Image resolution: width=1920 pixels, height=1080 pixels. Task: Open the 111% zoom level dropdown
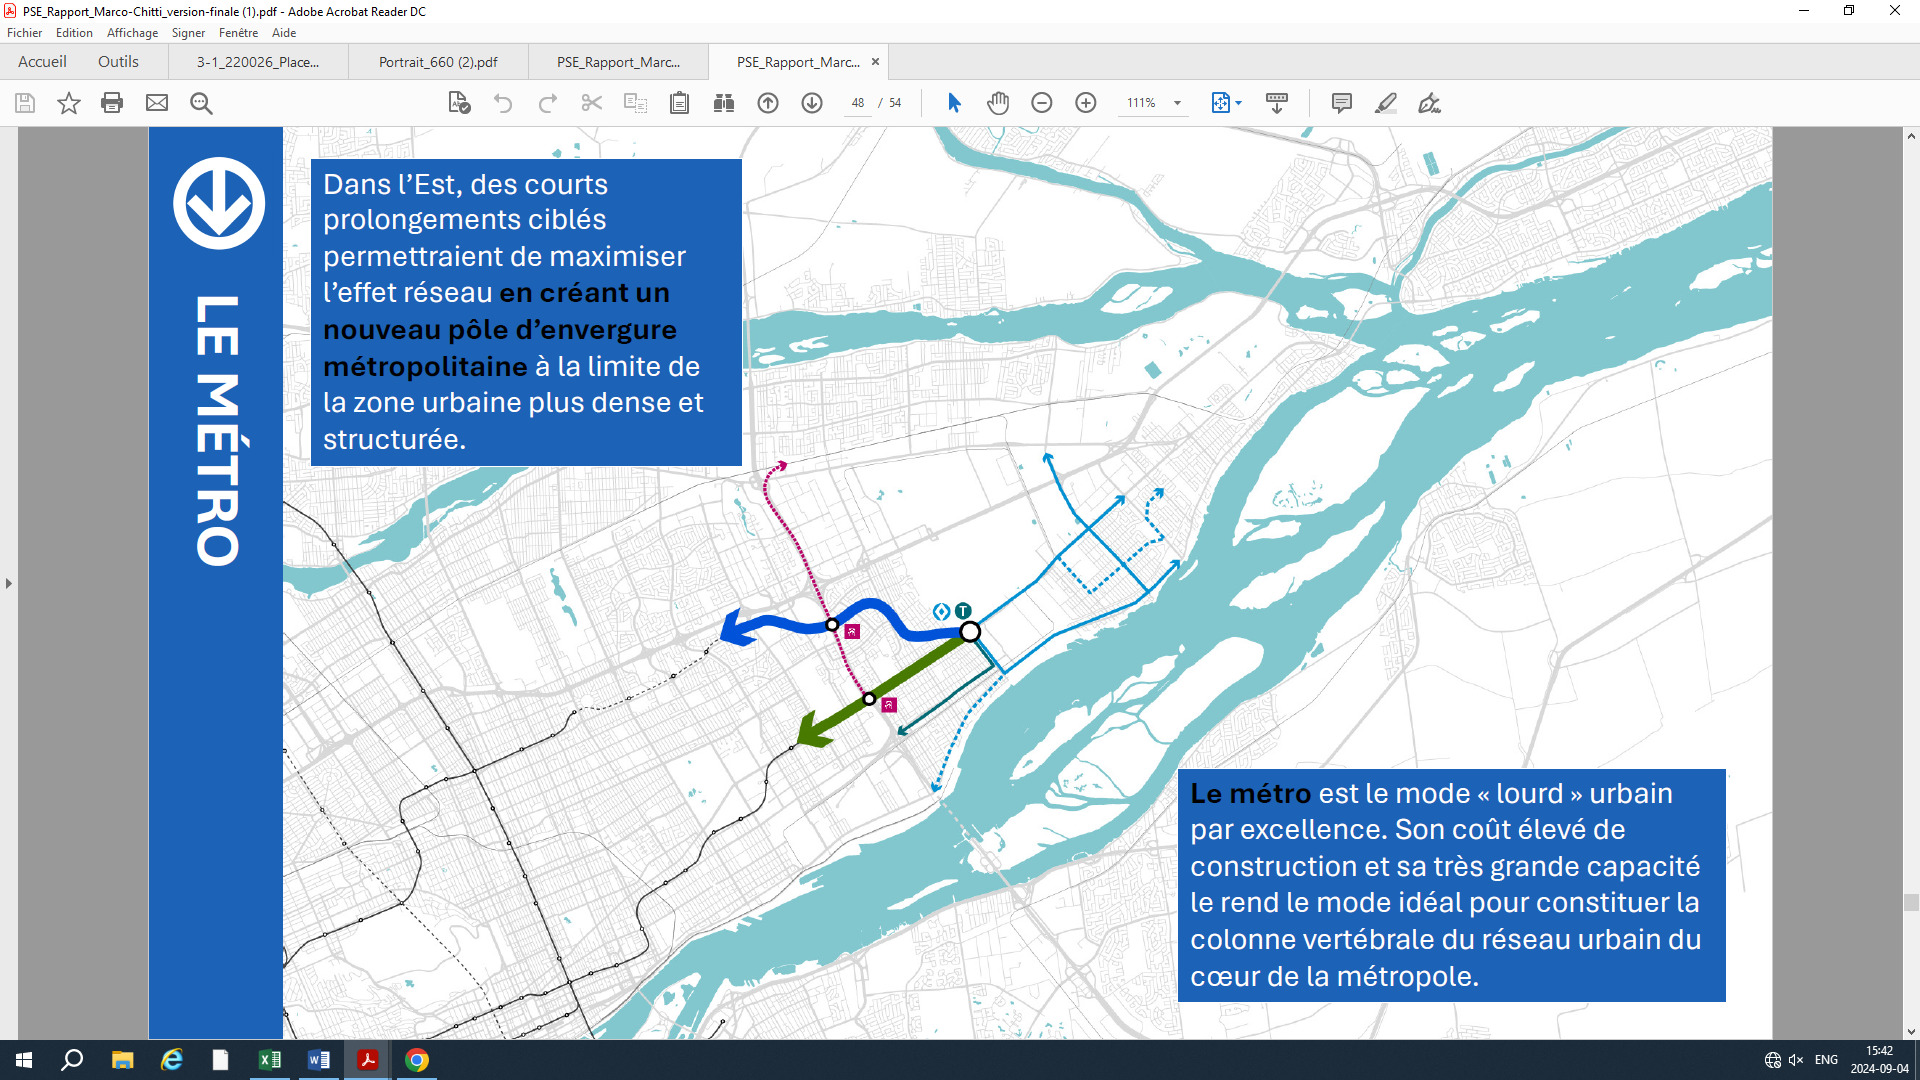point(1177,103)
